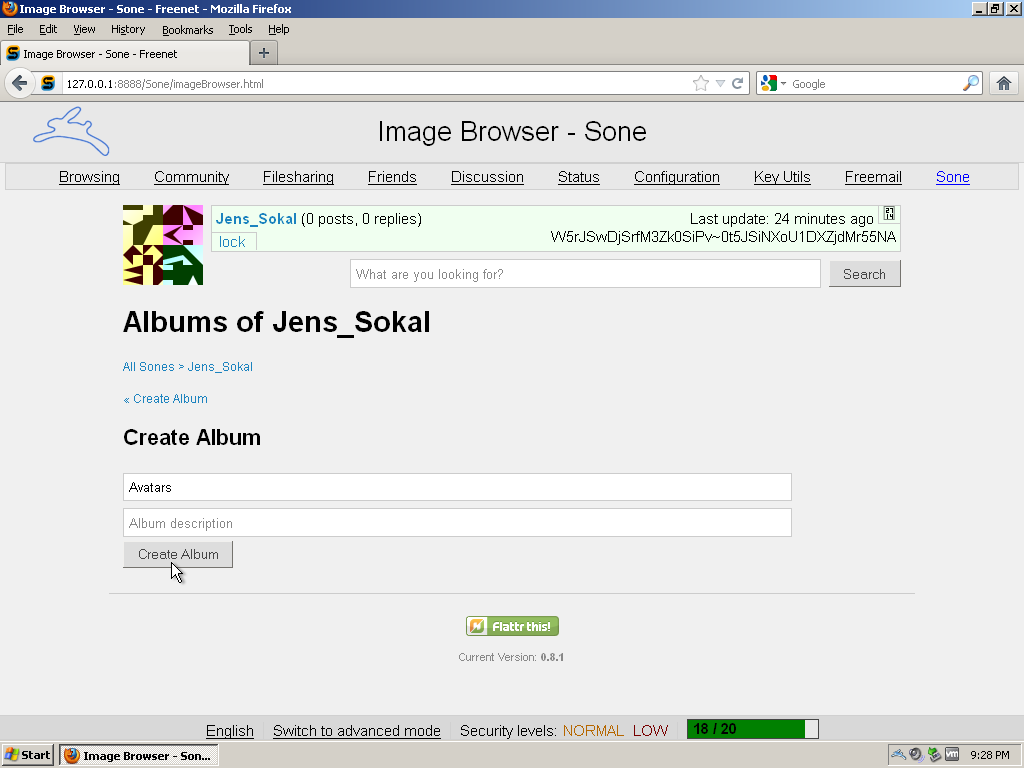The image size is (1024, 768).
Task: Open the Windows Start button
Action: point(27,756)
